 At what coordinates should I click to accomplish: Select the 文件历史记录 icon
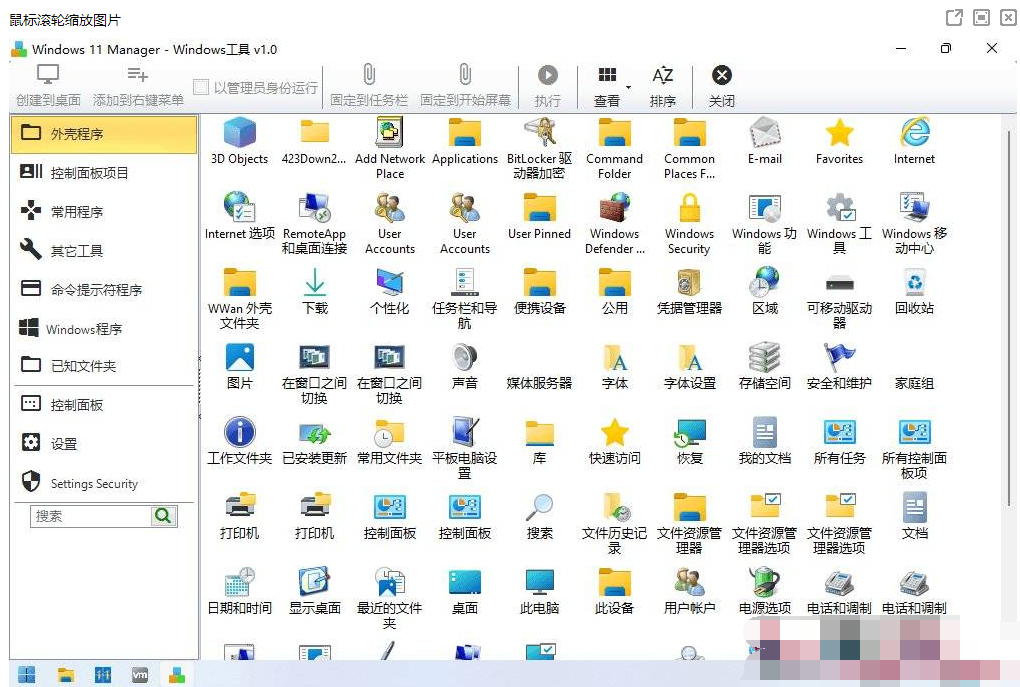click(614, 522)
